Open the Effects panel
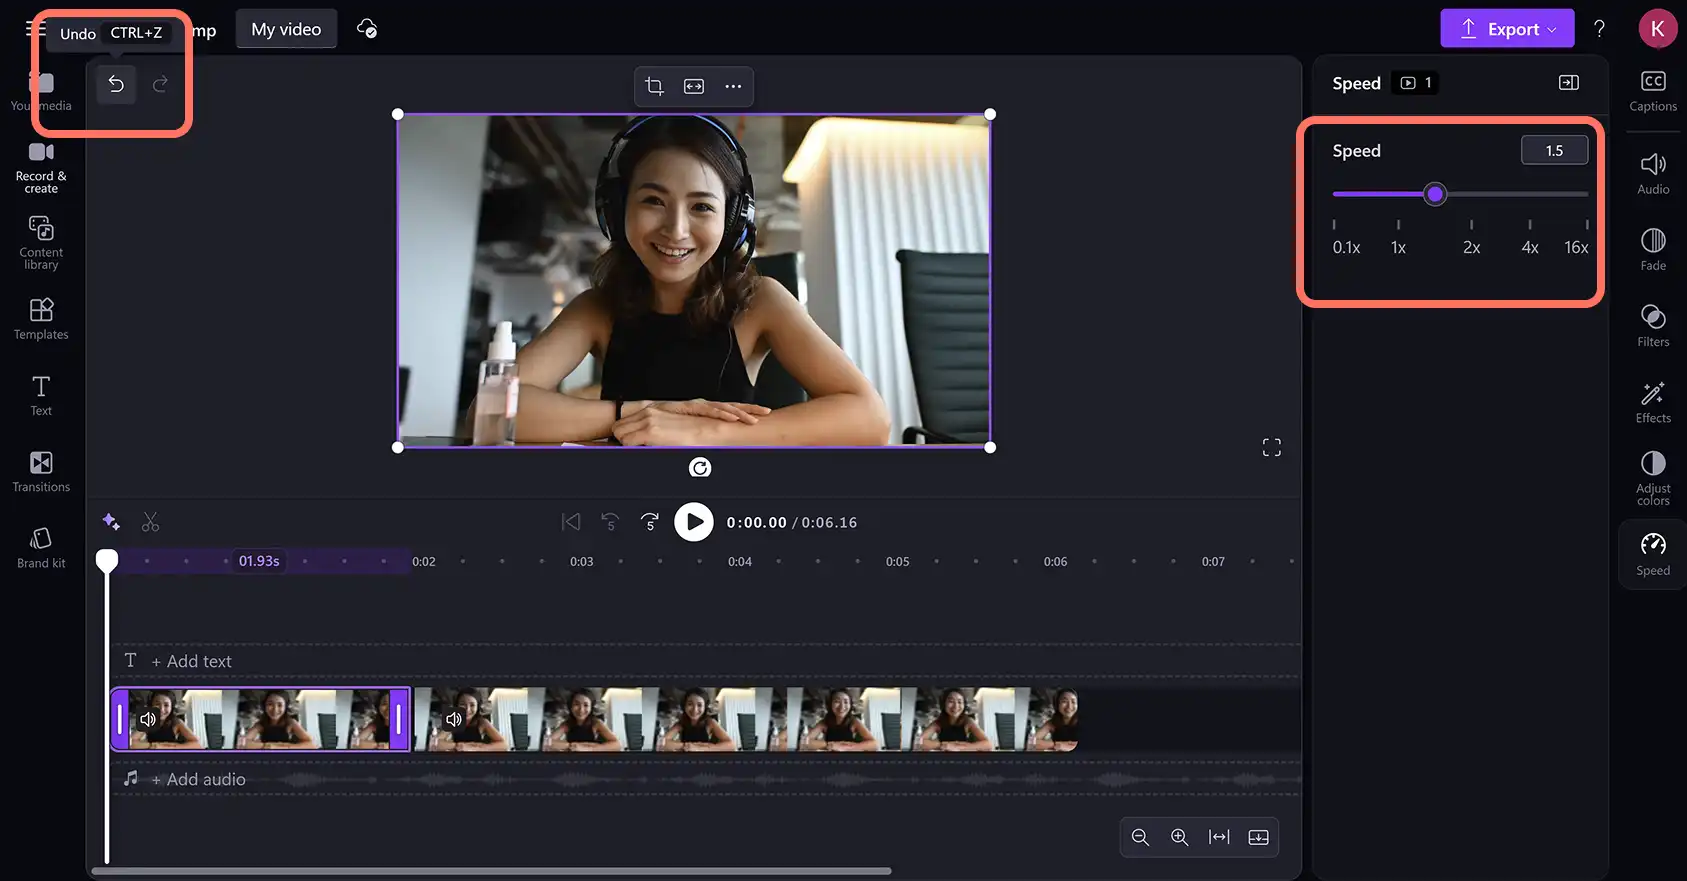The image size is (1687, 881). 1653,402
